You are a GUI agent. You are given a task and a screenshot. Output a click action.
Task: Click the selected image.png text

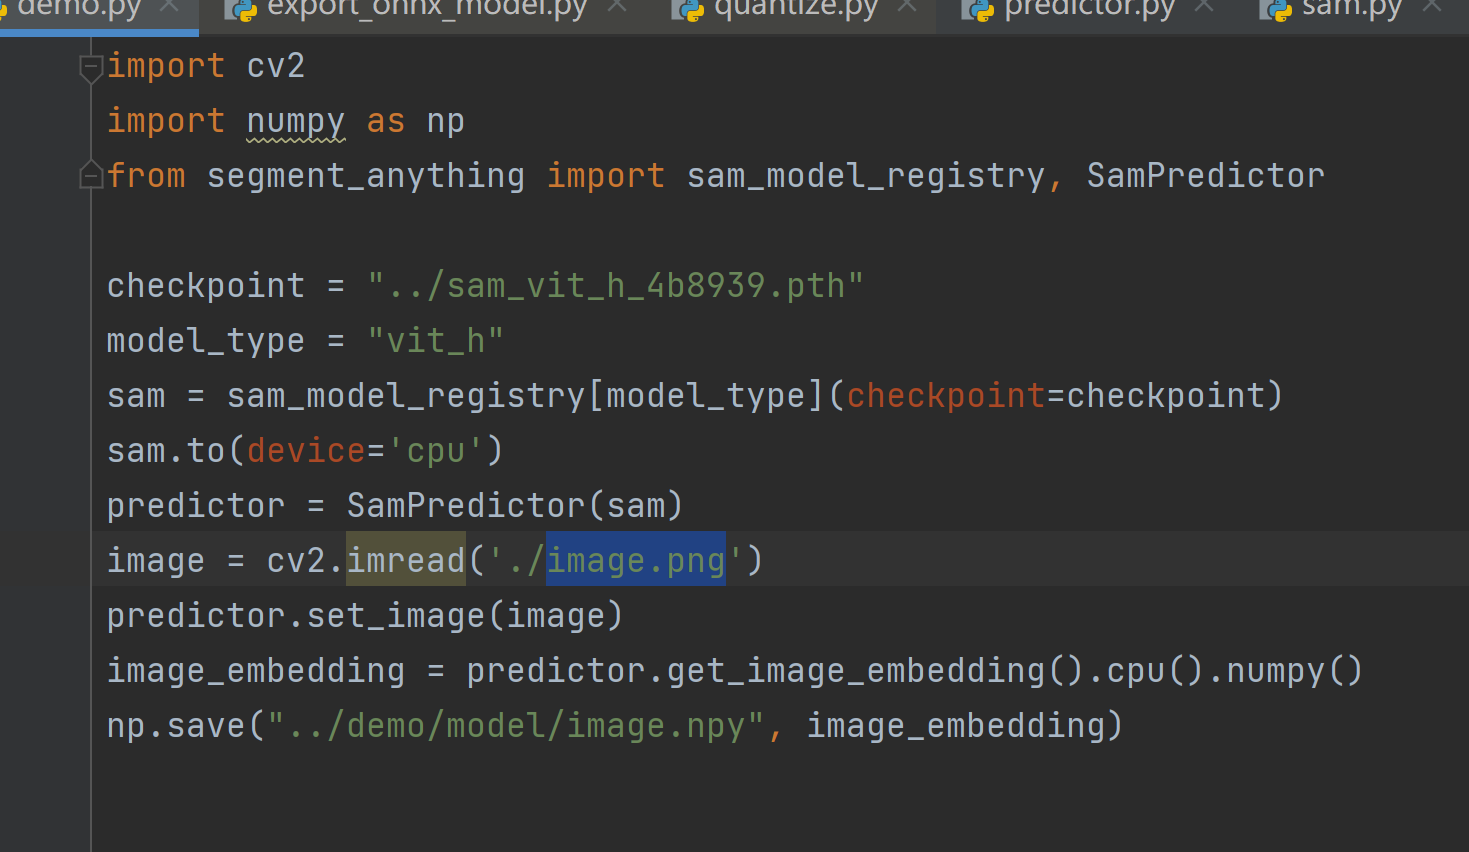635,560
